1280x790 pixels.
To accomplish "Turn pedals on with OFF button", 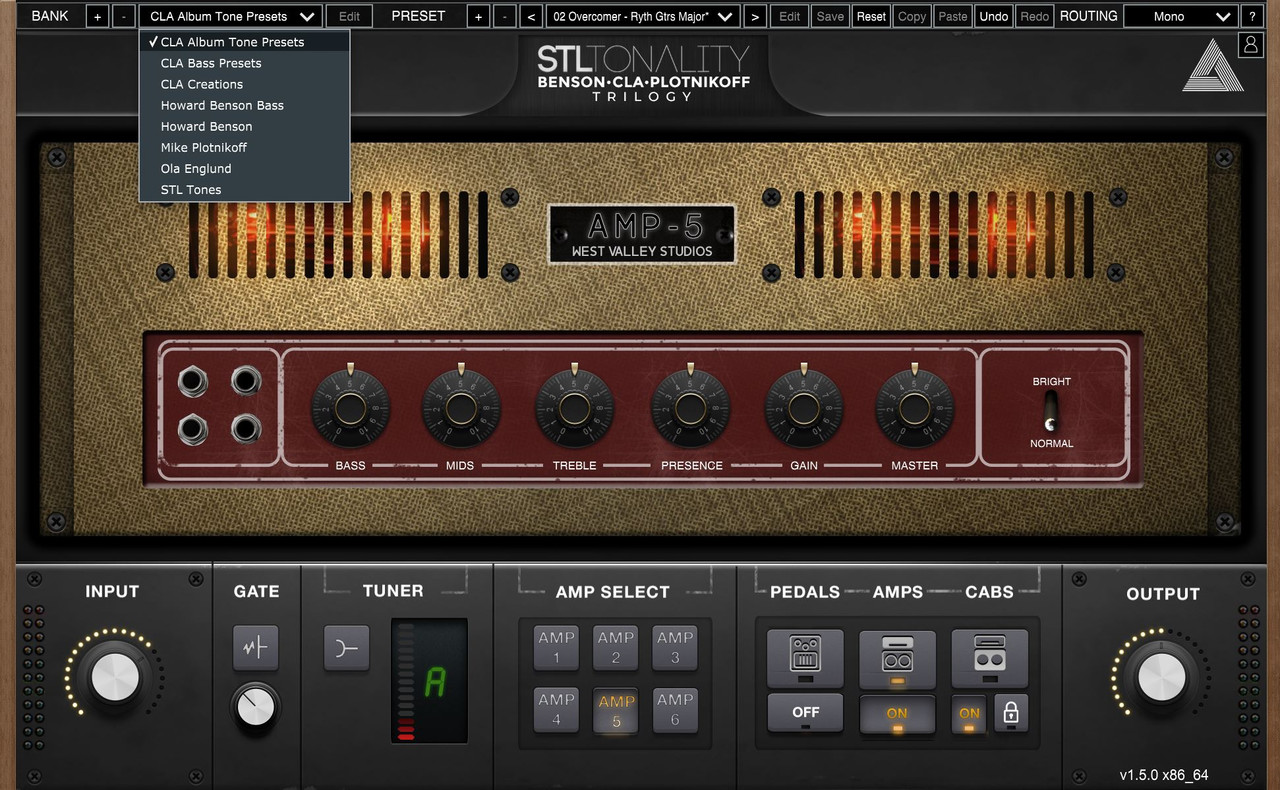I will 806,713.
